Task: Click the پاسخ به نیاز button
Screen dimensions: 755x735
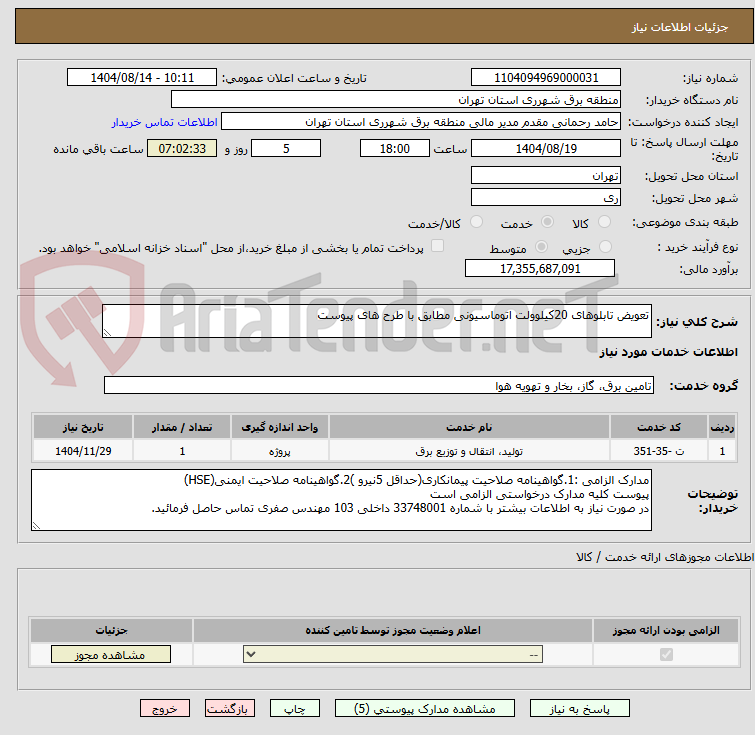Action: coord(579,709)
